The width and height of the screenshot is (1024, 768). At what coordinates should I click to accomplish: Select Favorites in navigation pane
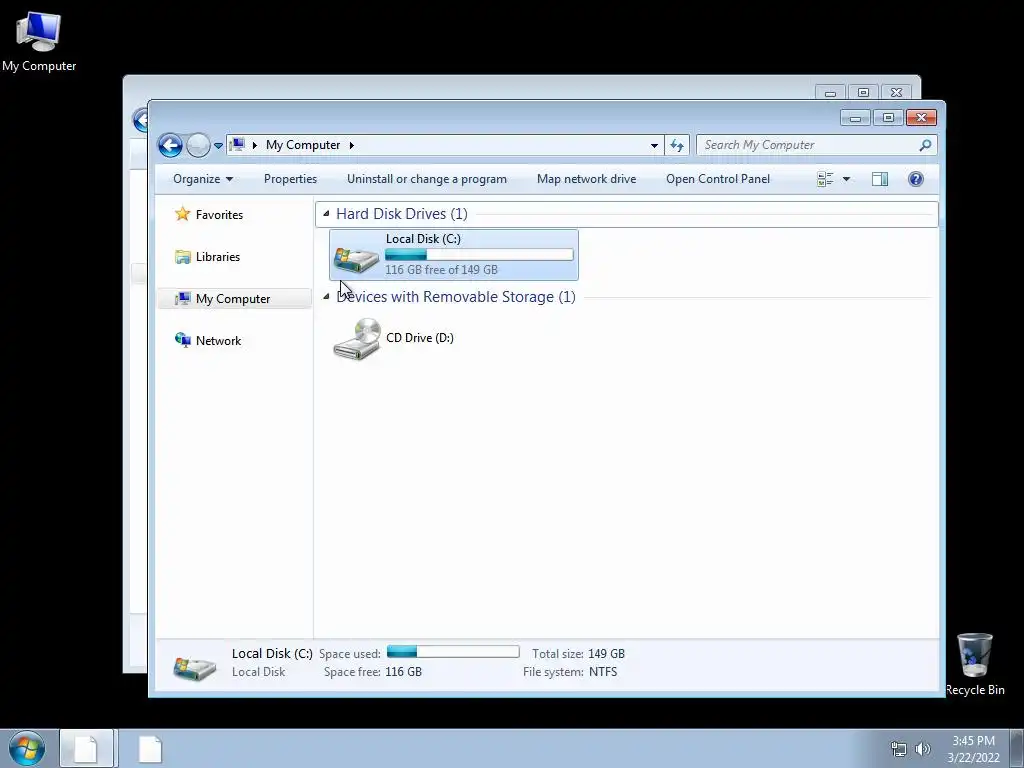coord(219,215)
